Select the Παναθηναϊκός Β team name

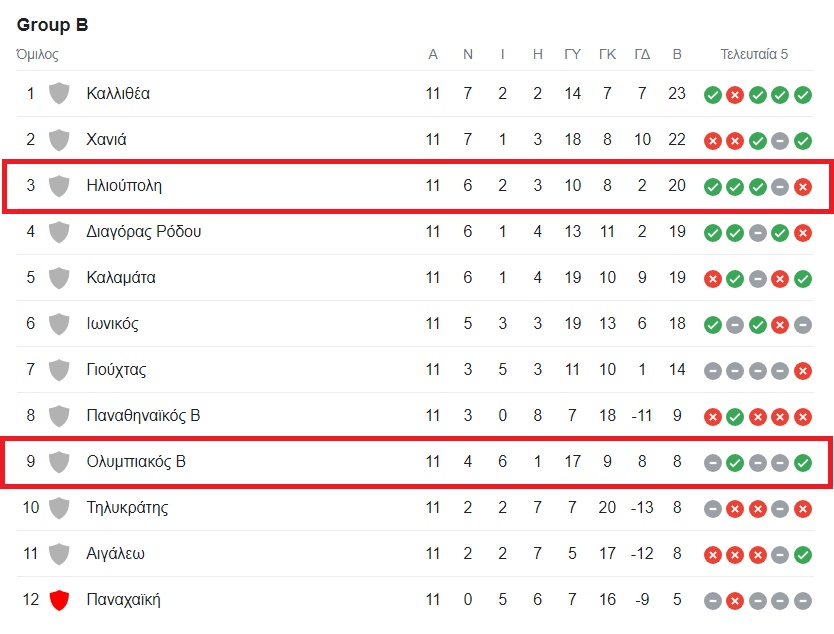143,415
